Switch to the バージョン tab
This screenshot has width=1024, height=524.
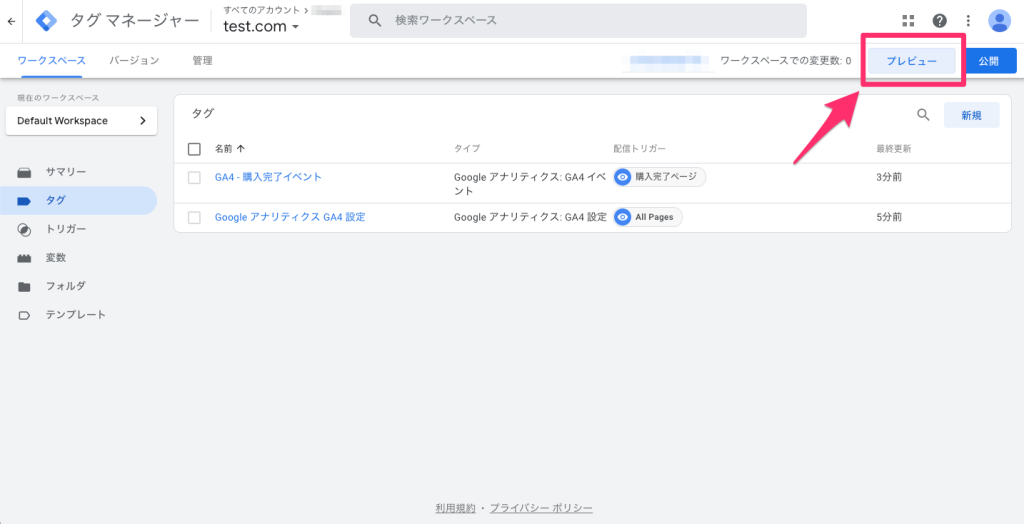click(134, 61)
